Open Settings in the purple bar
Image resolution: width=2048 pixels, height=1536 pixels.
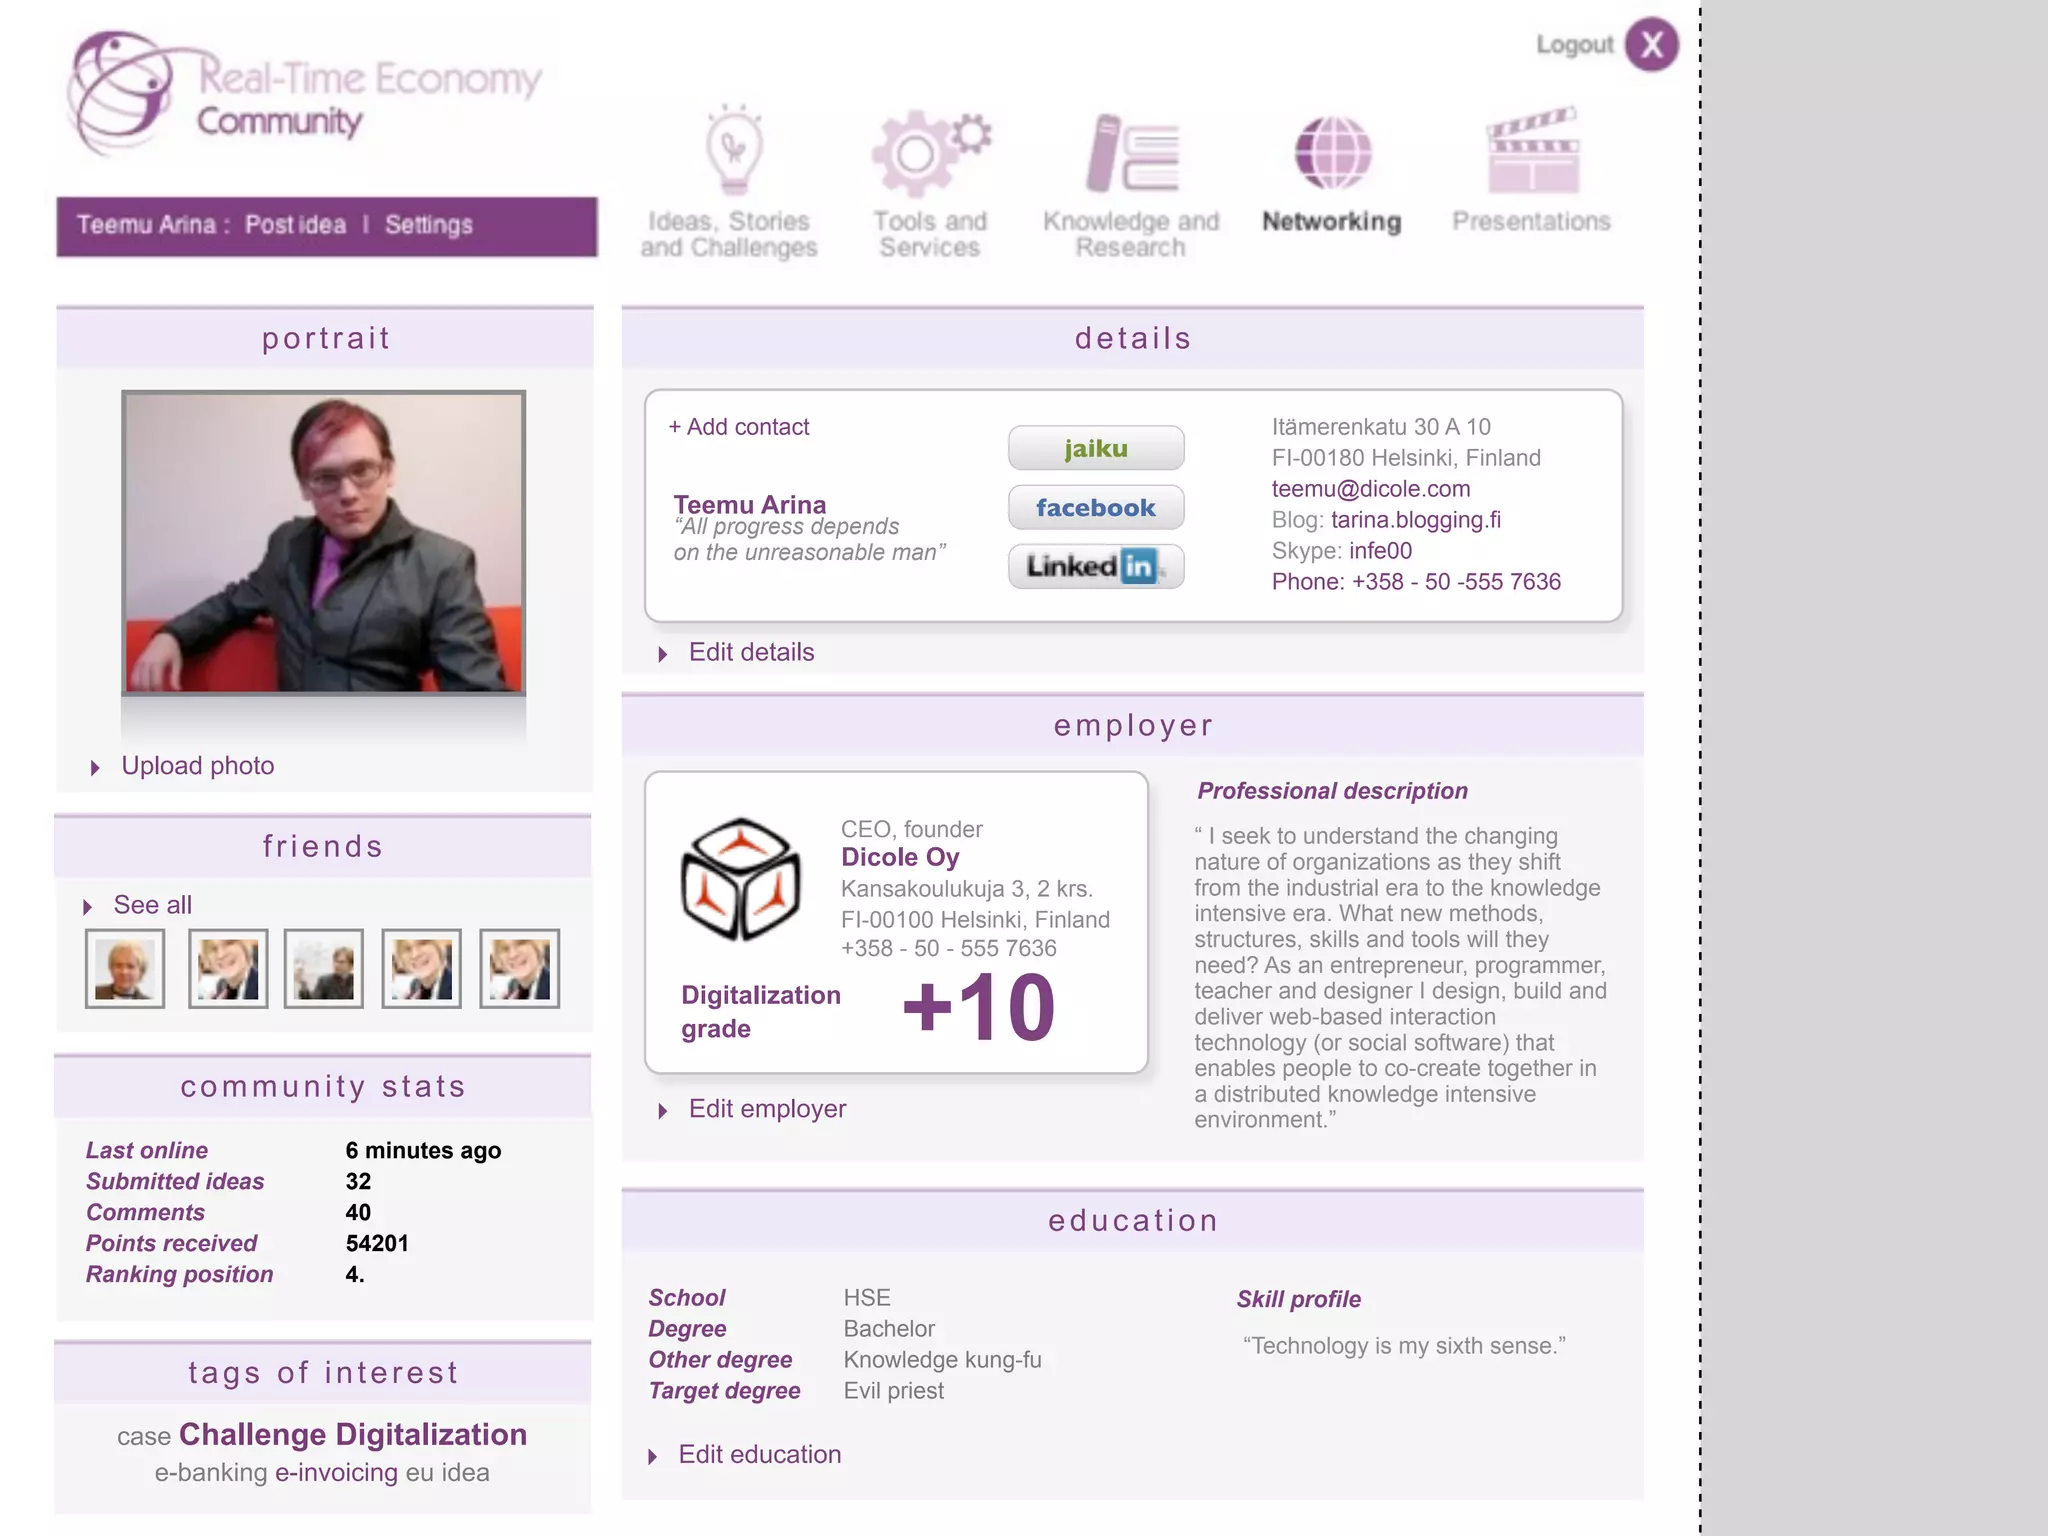[428, 225]
